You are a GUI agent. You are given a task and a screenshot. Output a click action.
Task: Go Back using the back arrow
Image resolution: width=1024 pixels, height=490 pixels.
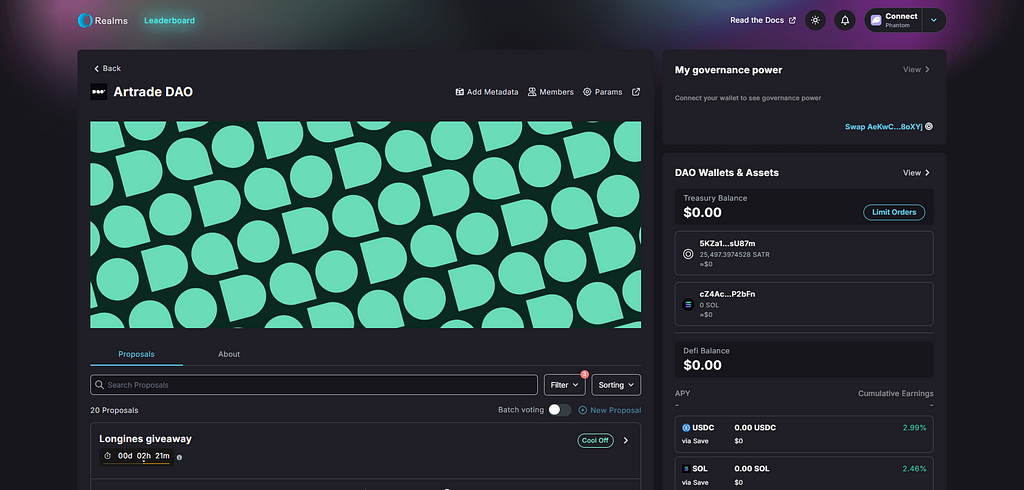coord(107,69)
